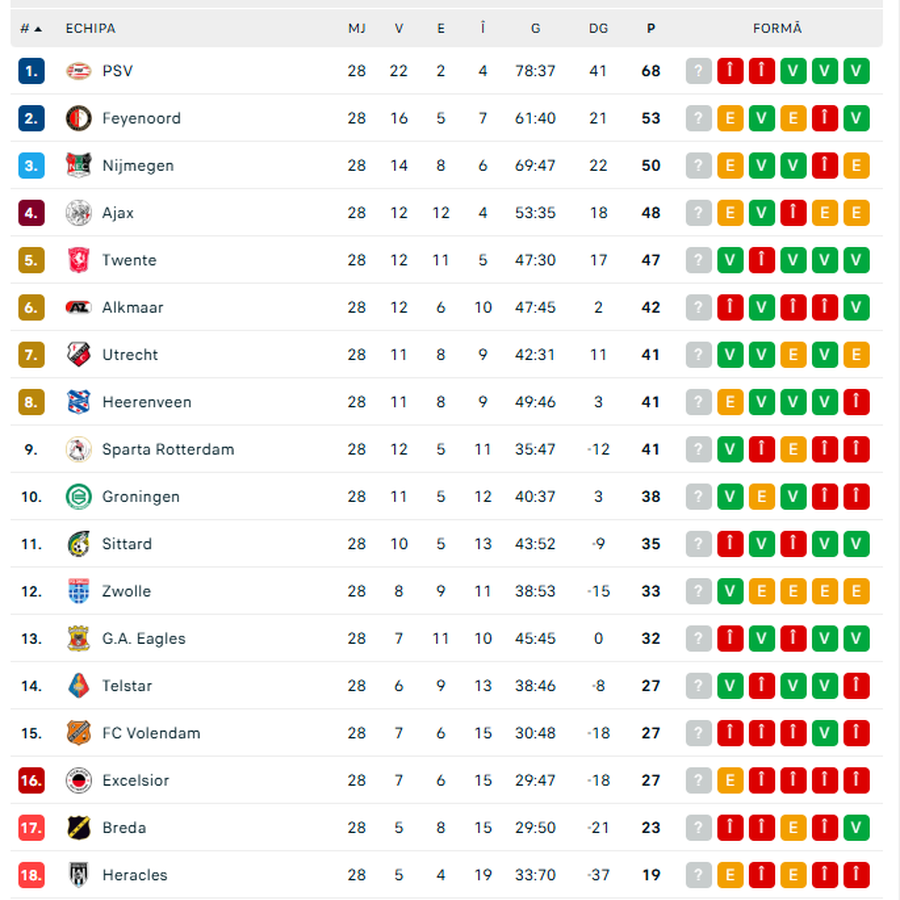Click the red position 16 badge for Excelsior
The image size is (900, 900).
tap(31, 780)
